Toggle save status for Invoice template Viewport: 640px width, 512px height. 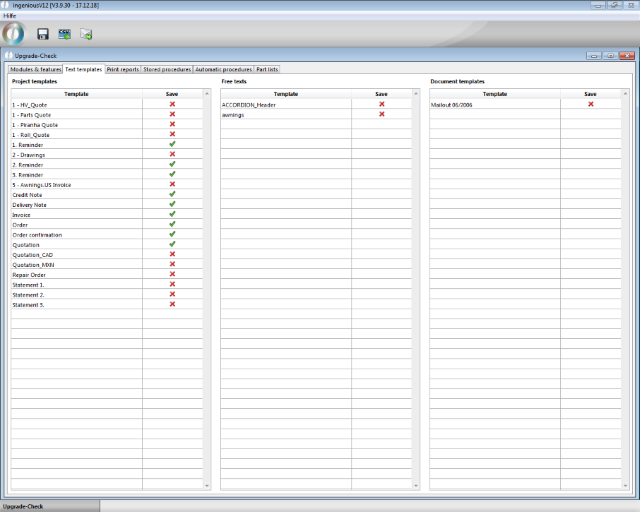tap(172, 214)
